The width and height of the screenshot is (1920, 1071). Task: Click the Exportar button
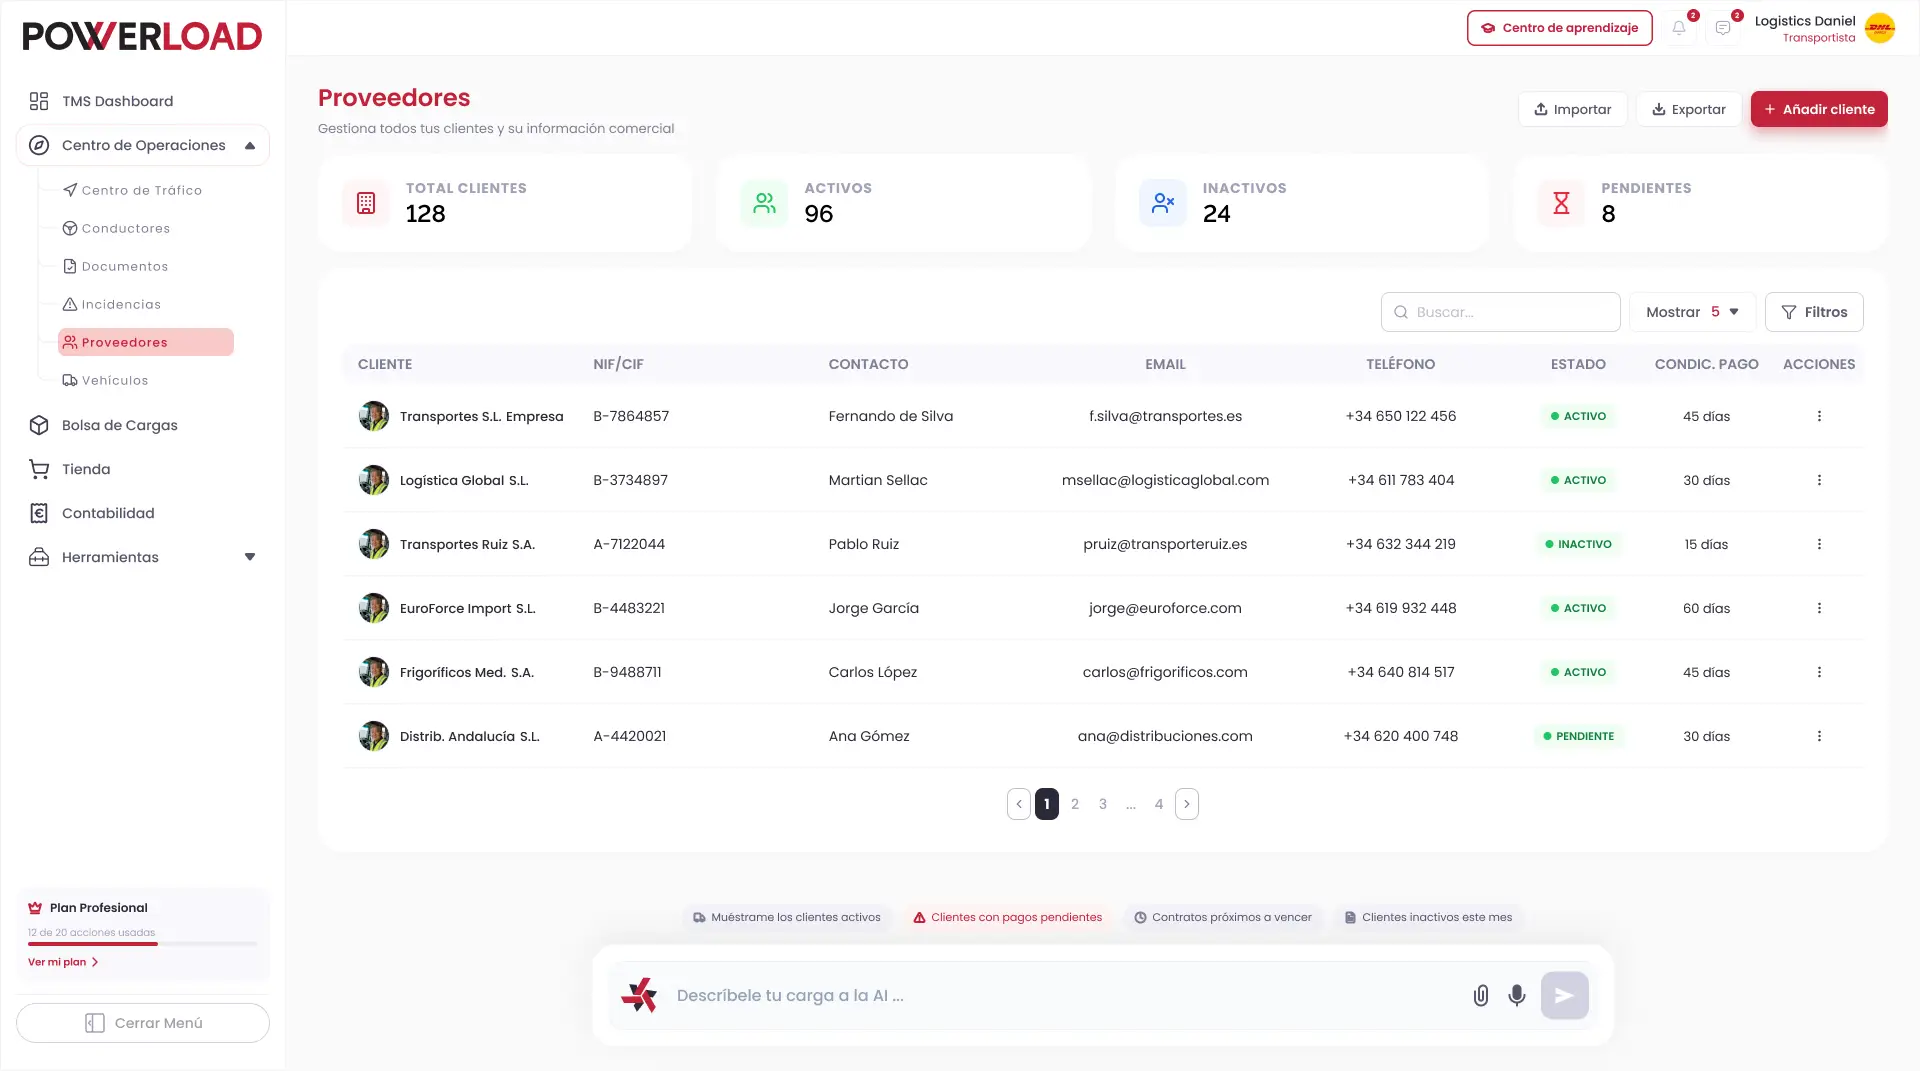coord(1689,109)
